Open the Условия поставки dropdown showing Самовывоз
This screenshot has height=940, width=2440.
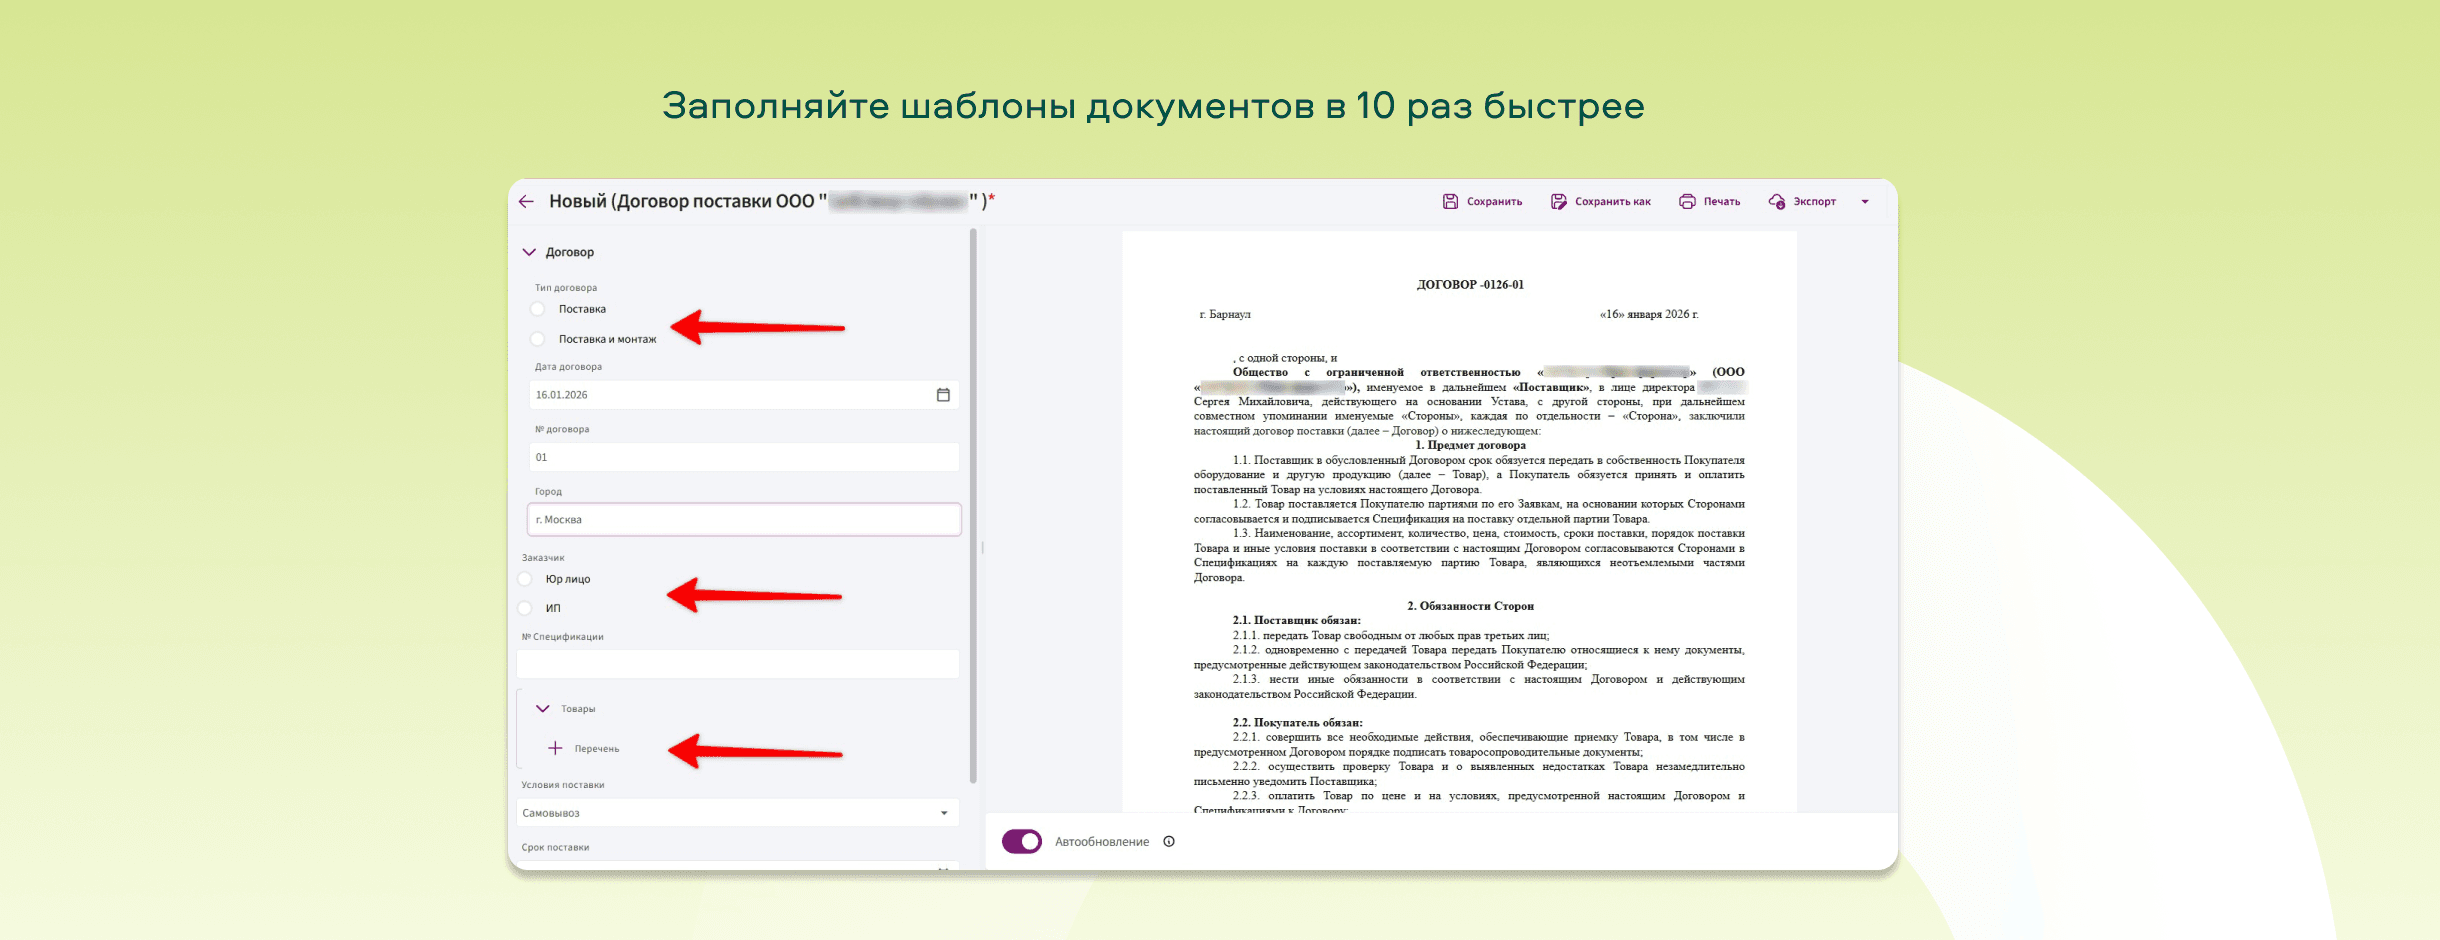(x=737, y=813)
